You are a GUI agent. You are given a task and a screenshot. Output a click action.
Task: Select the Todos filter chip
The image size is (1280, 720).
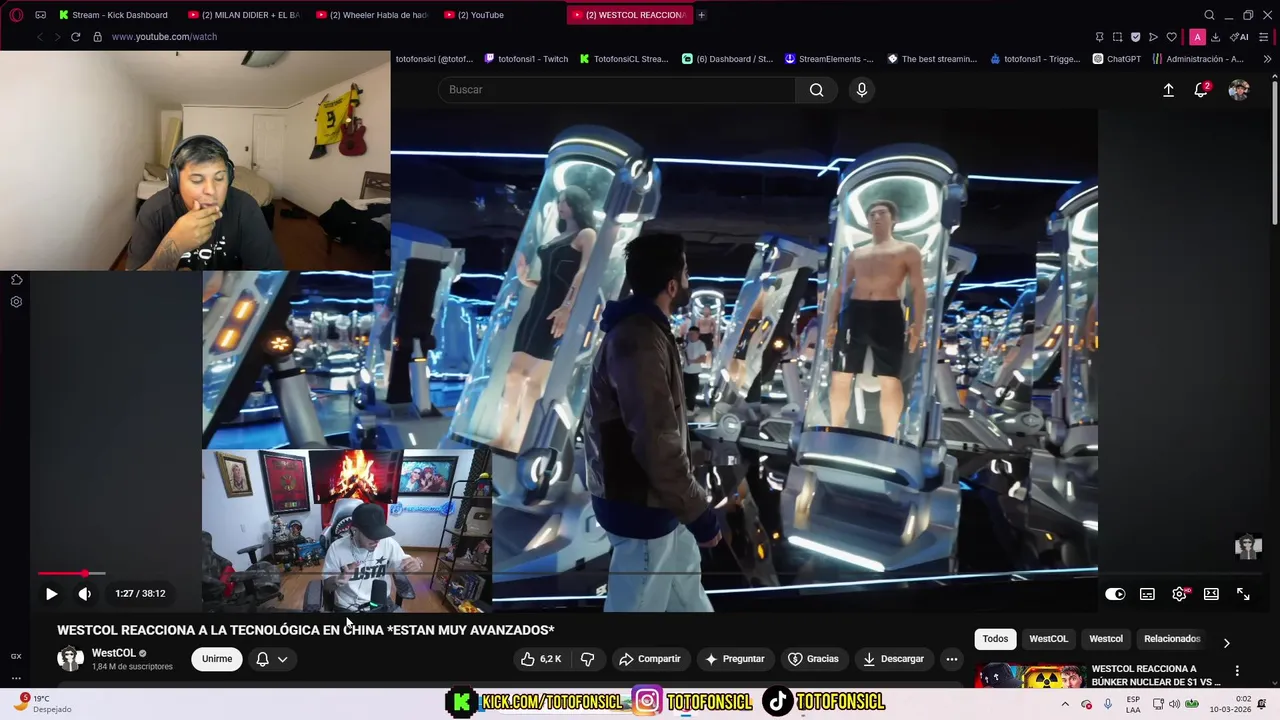click(x=995, y=639)
